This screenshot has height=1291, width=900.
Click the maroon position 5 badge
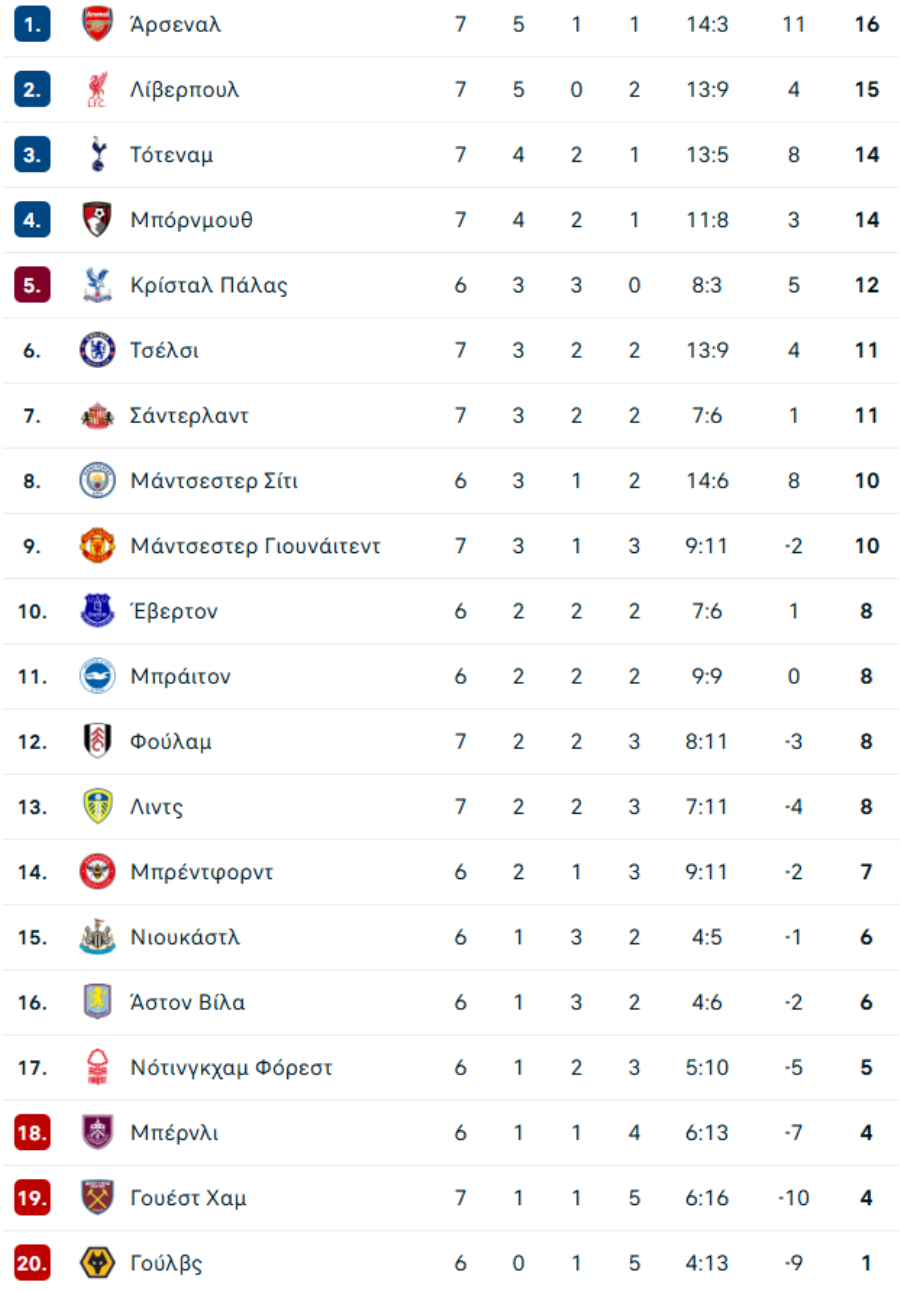(32, 286)
